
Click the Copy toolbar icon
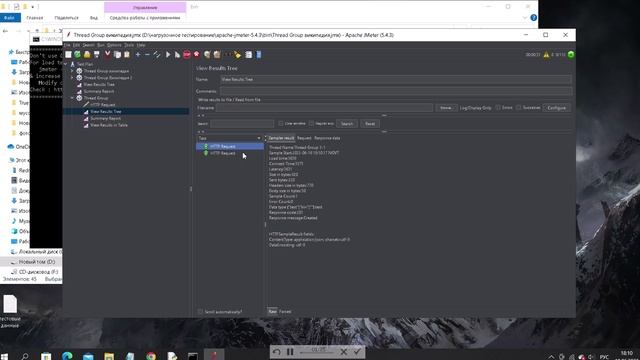[x=117, y=55]
